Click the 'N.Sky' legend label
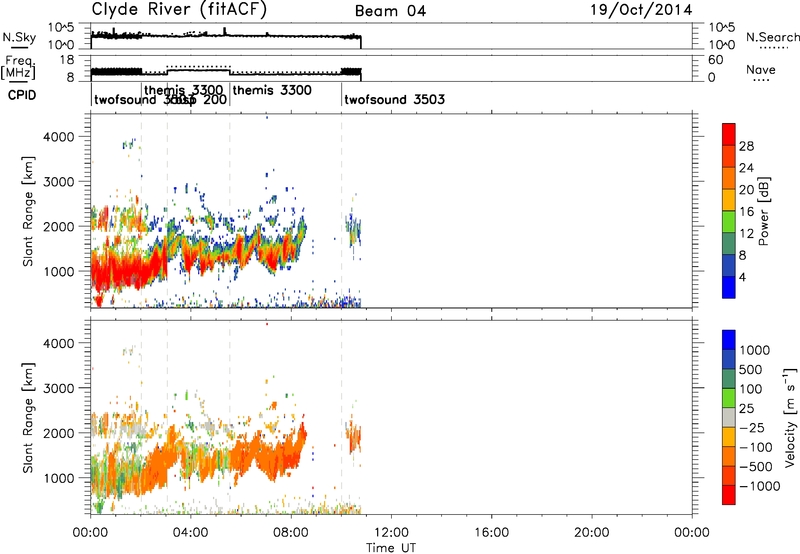The image size is (800, 554). click(19, 37)
